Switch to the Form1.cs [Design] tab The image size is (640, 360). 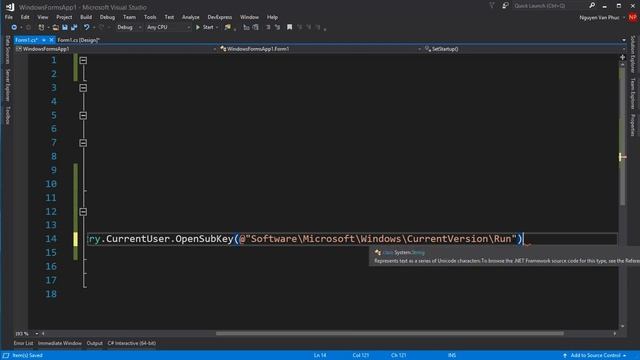(x=78, y=40)
